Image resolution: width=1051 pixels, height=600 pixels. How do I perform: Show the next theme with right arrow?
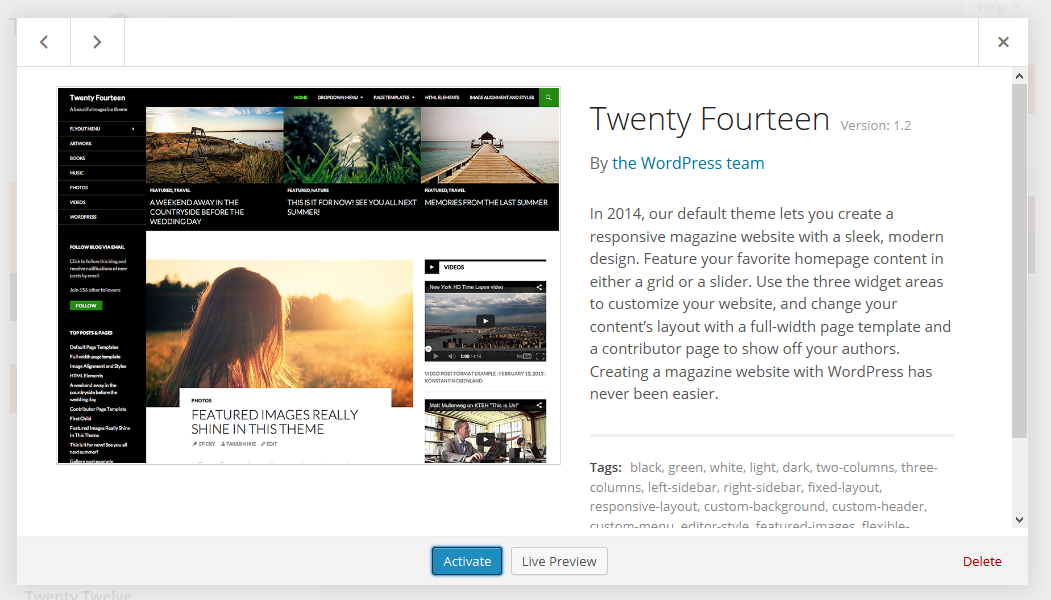coord(97,42)
